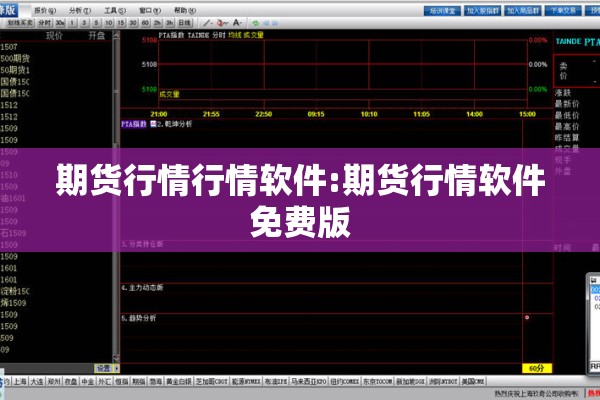
Task: Open the 帮助 menu
Action: [x=185, y=11]
